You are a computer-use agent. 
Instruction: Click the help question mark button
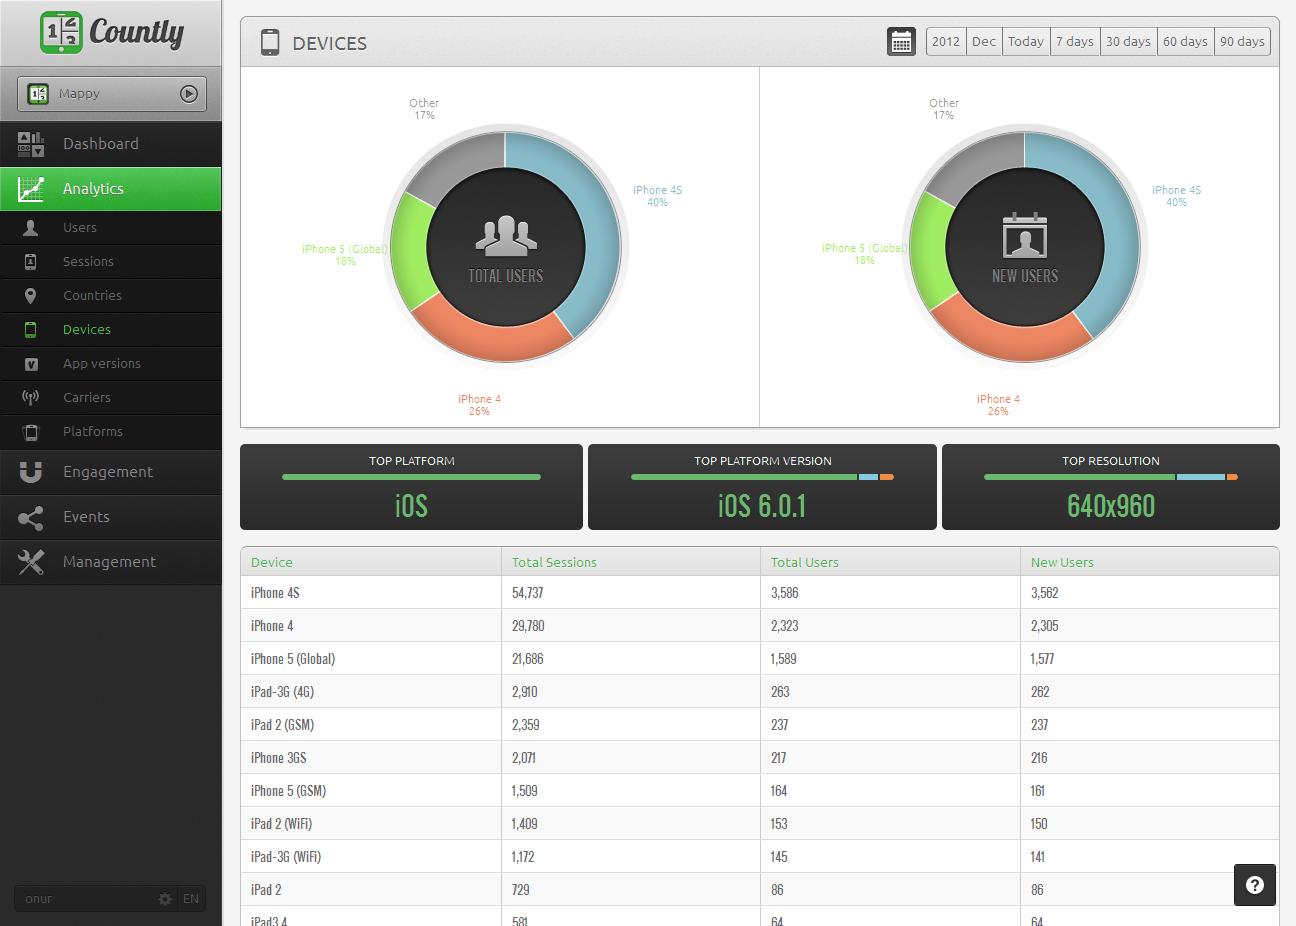pos(1254,884)
